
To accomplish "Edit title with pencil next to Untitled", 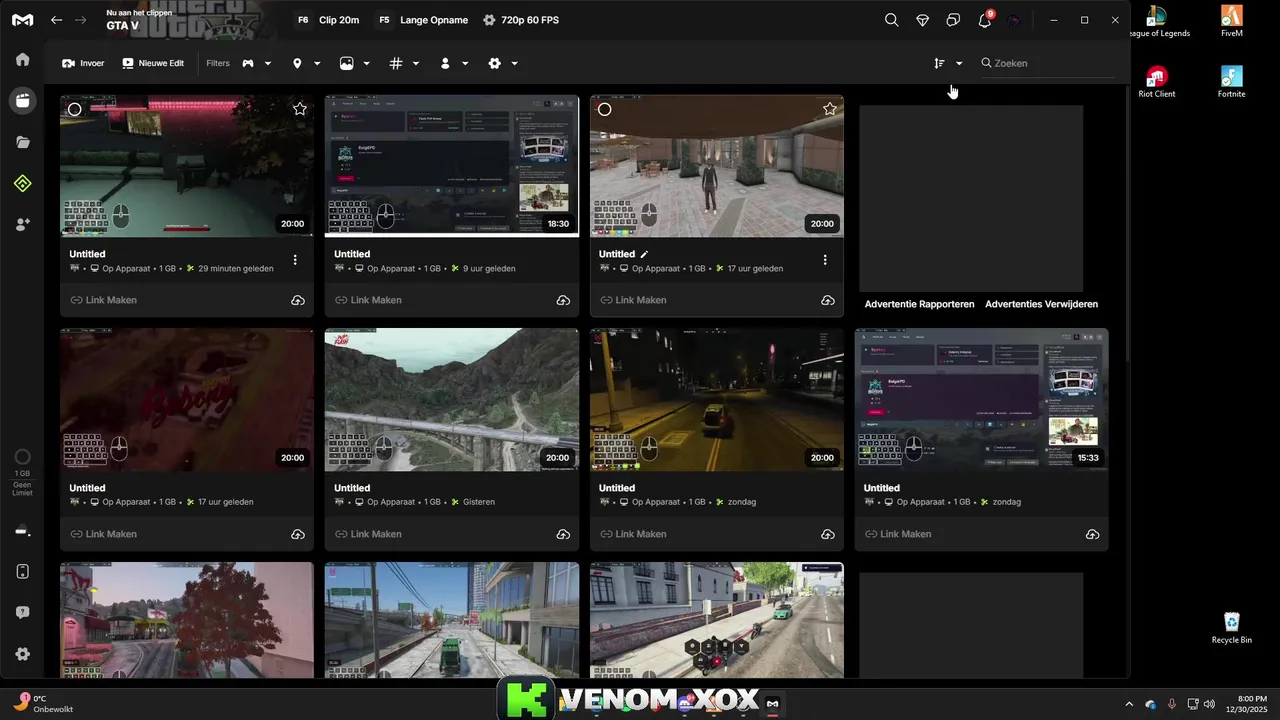I will (x=644, y=254).
